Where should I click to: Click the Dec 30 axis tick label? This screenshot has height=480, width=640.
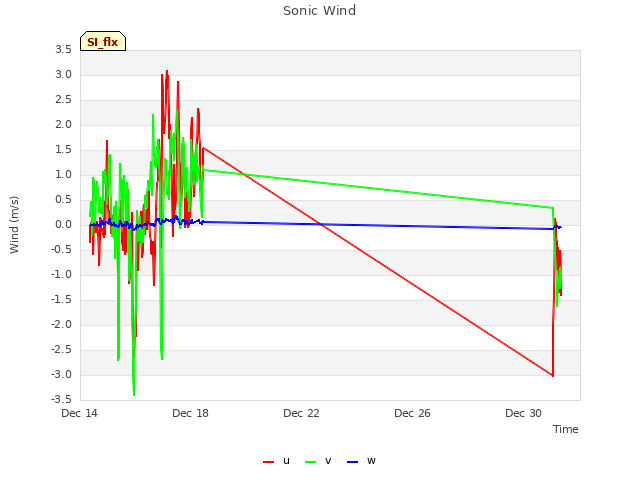[x=524, y=413]
